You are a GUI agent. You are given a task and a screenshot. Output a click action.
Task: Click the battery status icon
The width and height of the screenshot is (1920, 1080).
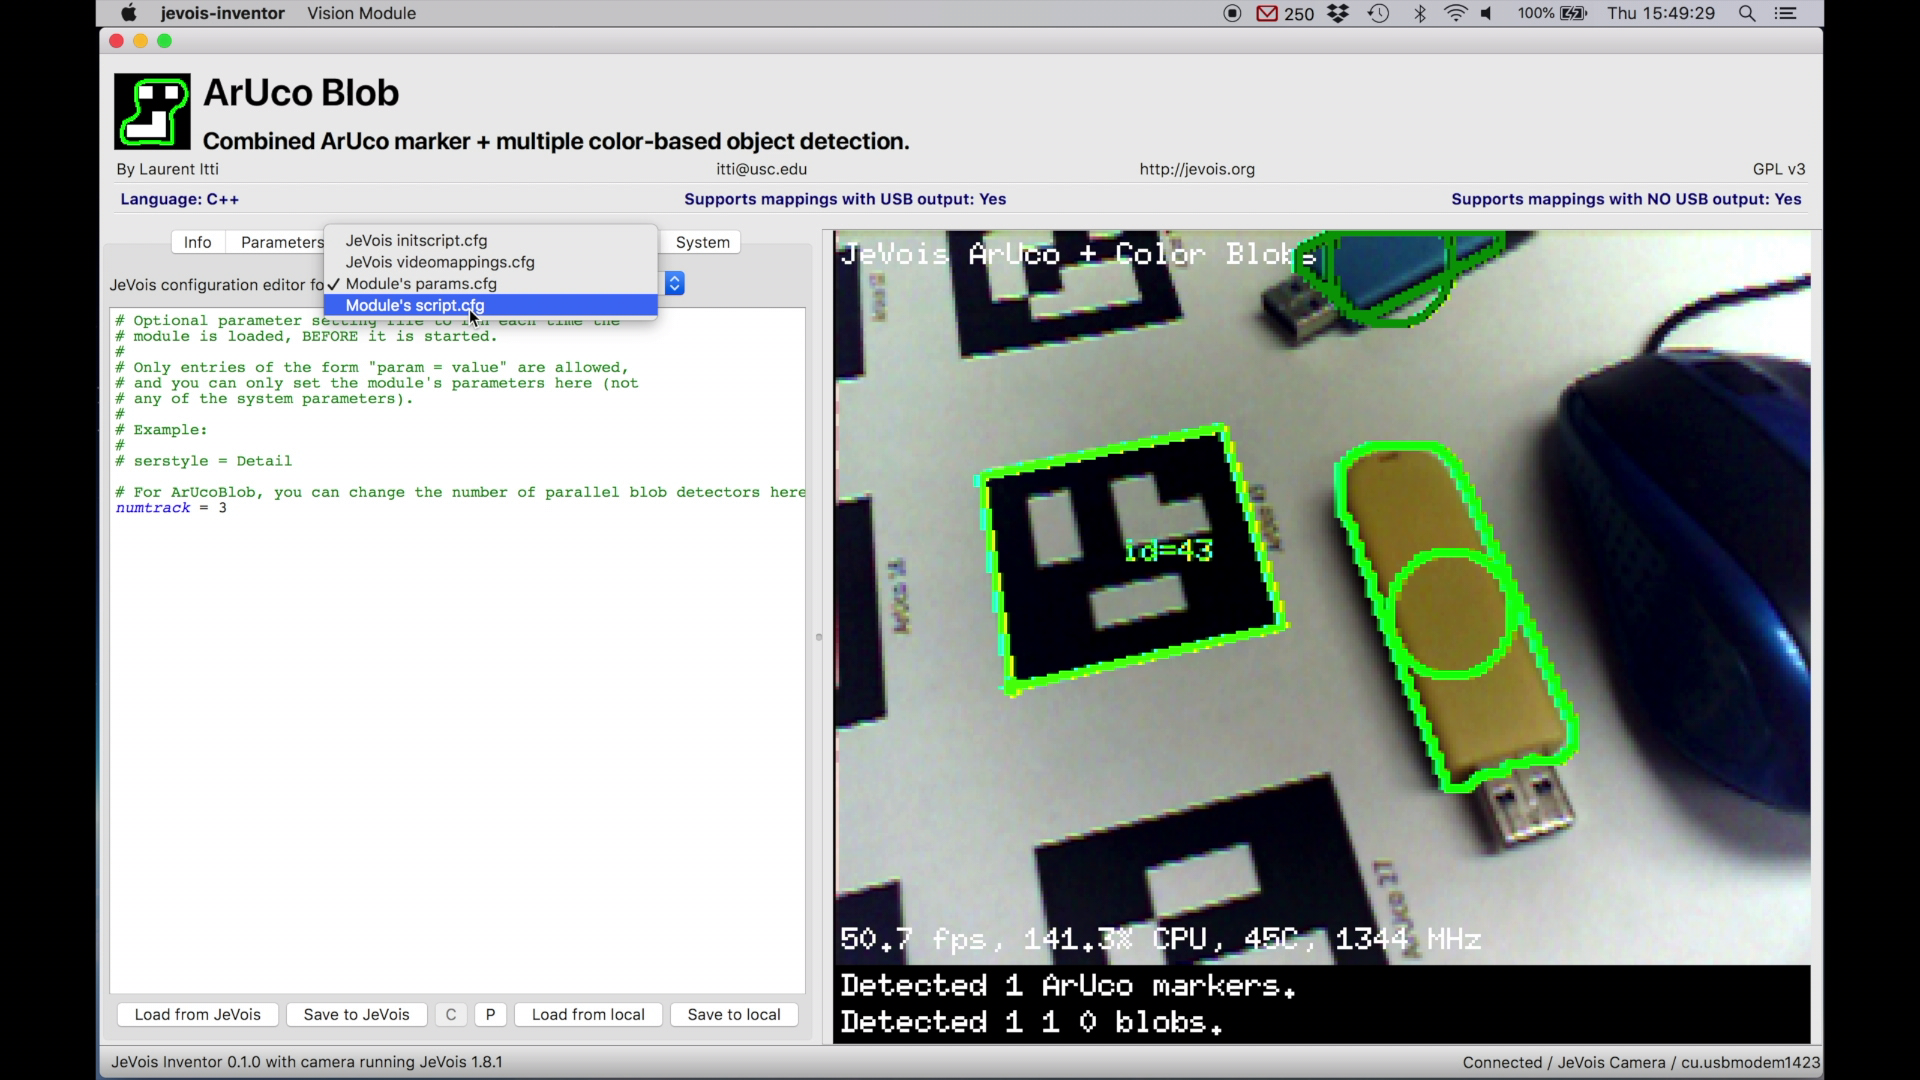(1574, 13)
